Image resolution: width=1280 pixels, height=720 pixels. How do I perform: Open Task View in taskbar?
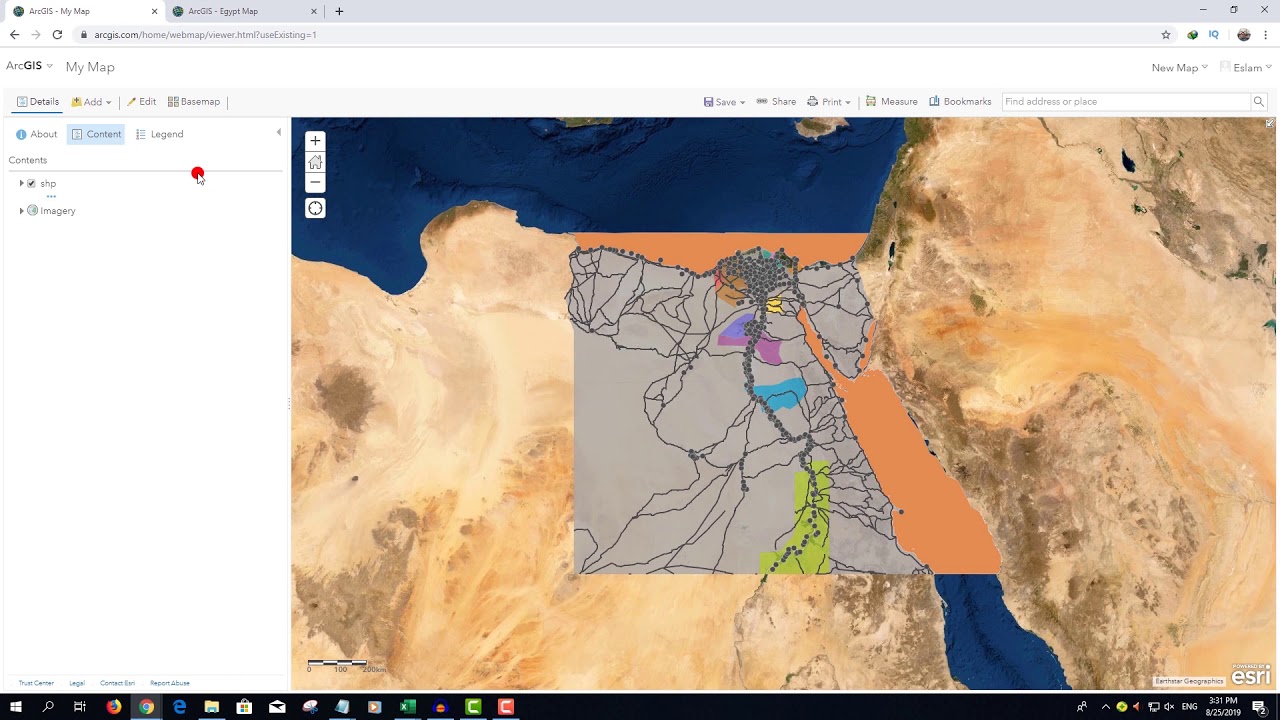pos(80,707)
